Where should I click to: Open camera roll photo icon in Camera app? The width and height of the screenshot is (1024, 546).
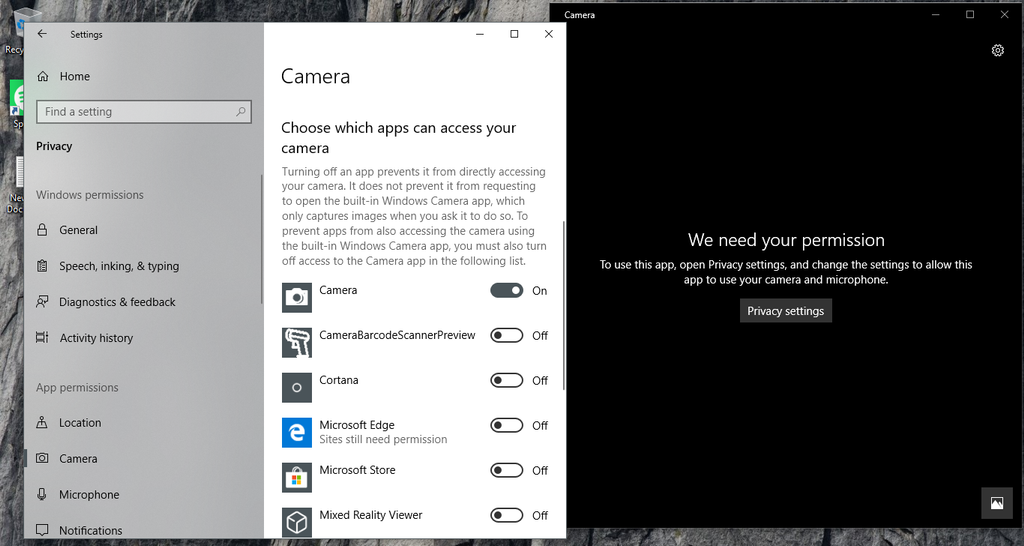click(997, 503)
